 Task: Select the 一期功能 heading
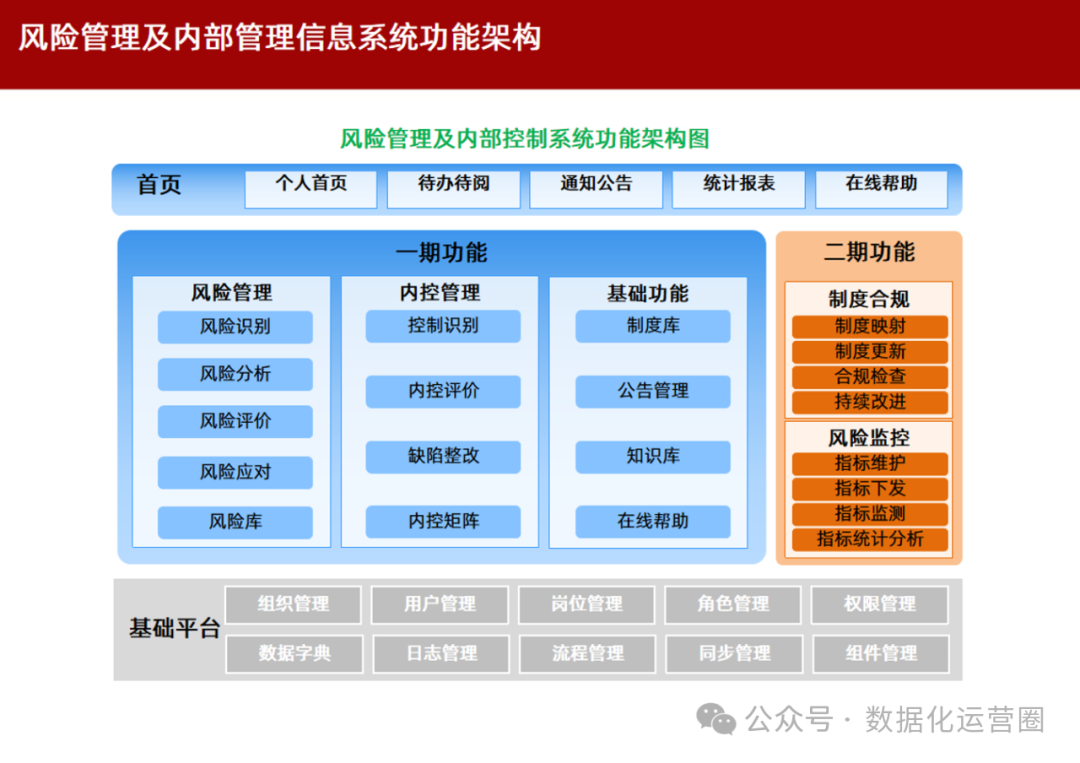pyautogui.click(x=441, y=253)
